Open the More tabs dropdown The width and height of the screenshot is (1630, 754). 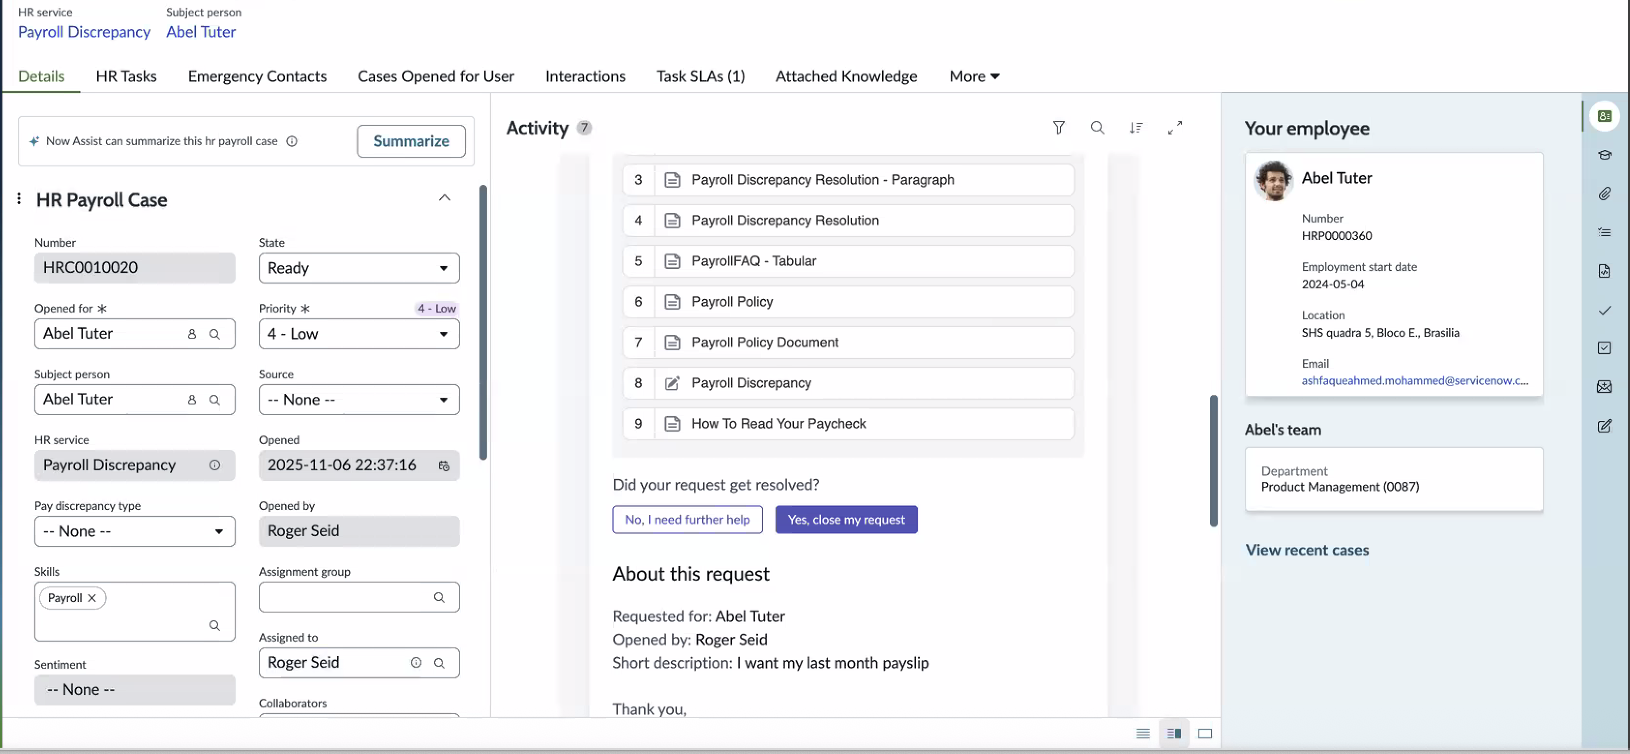[x=975, y=76]
